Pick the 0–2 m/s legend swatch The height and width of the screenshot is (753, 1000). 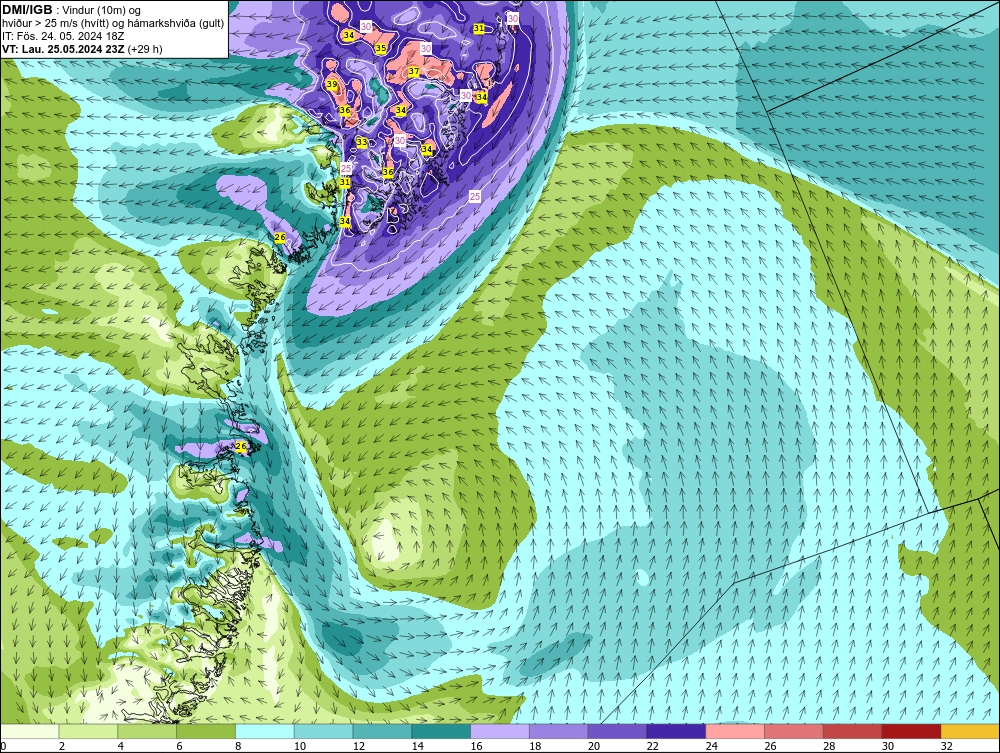tap(29, 731)
